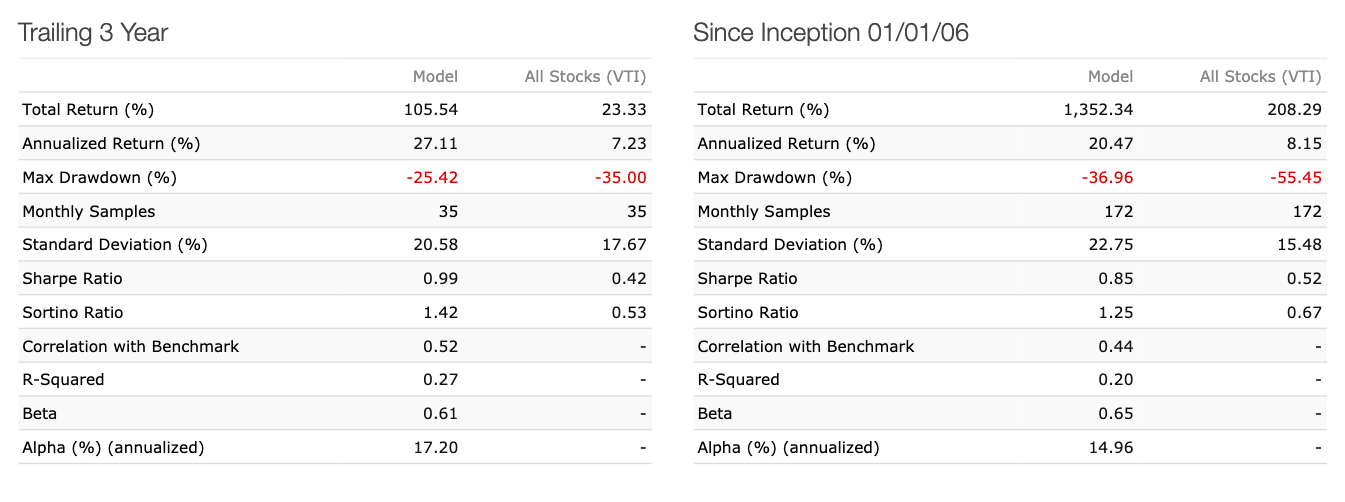Image resolution: width=1345 pixels, height=502 pixels.
Task: Click the 22.75 standard deviation value
Action: coord(1113,245)
